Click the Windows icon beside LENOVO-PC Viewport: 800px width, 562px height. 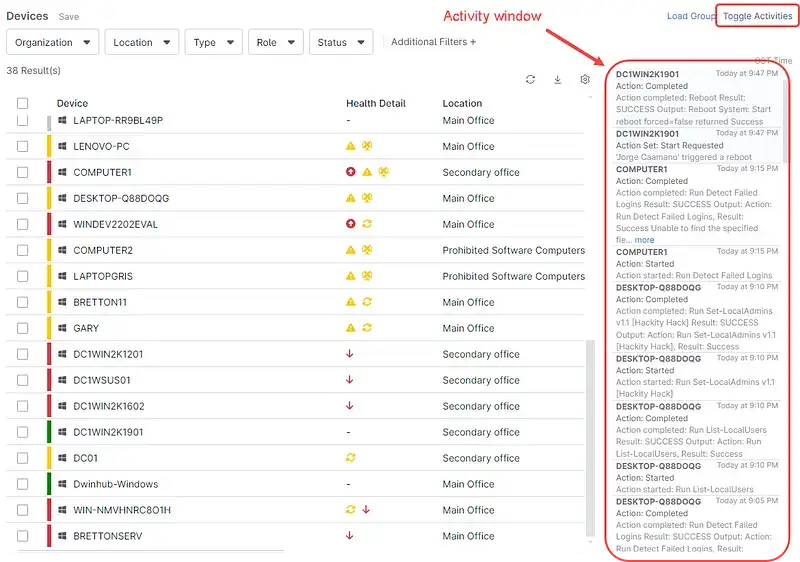pyautogui.click(x=62, y=146)
